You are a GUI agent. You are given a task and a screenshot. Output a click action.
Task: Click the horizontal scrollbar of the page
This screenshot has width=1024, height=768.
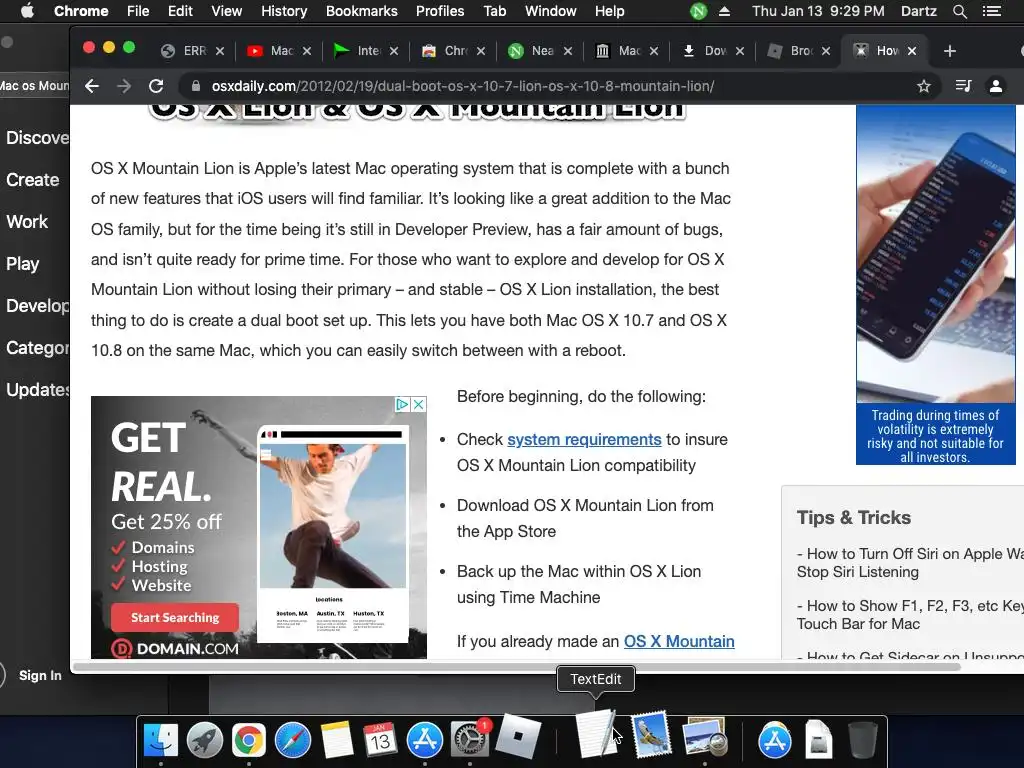click(x=516, y=667)
